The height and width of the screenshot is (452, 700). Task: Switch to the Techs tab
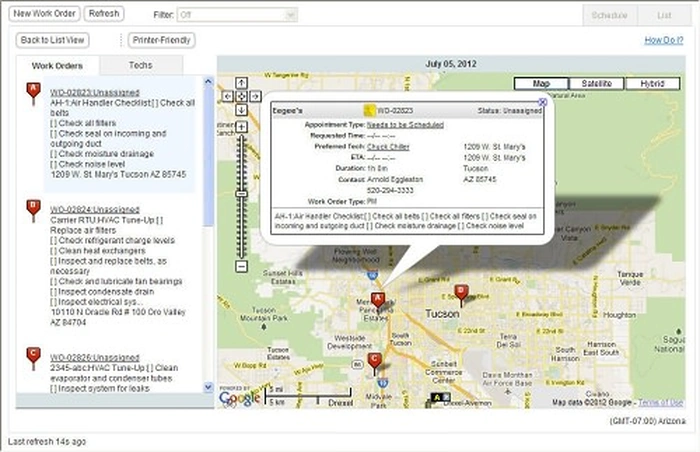[141, 65]
